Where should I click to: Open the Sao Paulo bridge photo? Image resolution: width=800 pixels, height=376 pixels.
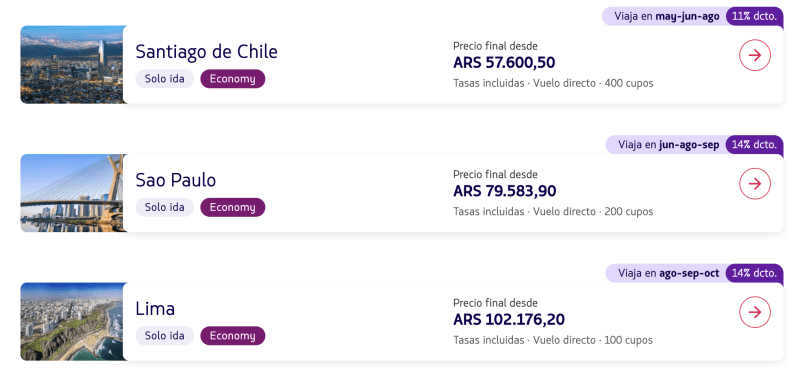(x=72, y=193)
